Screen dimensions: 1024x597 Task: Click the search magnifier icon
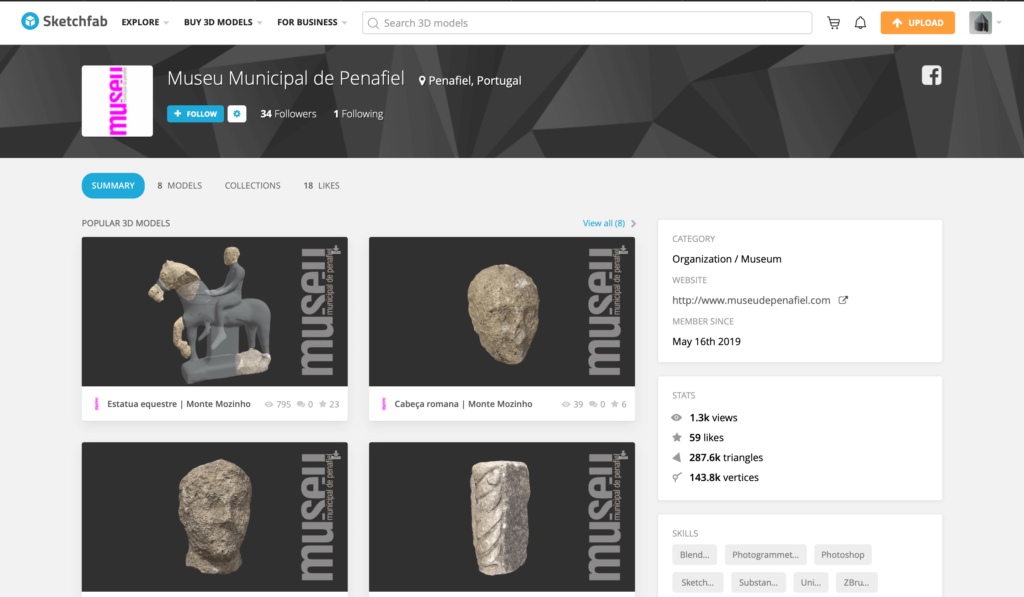click(373, 24)
